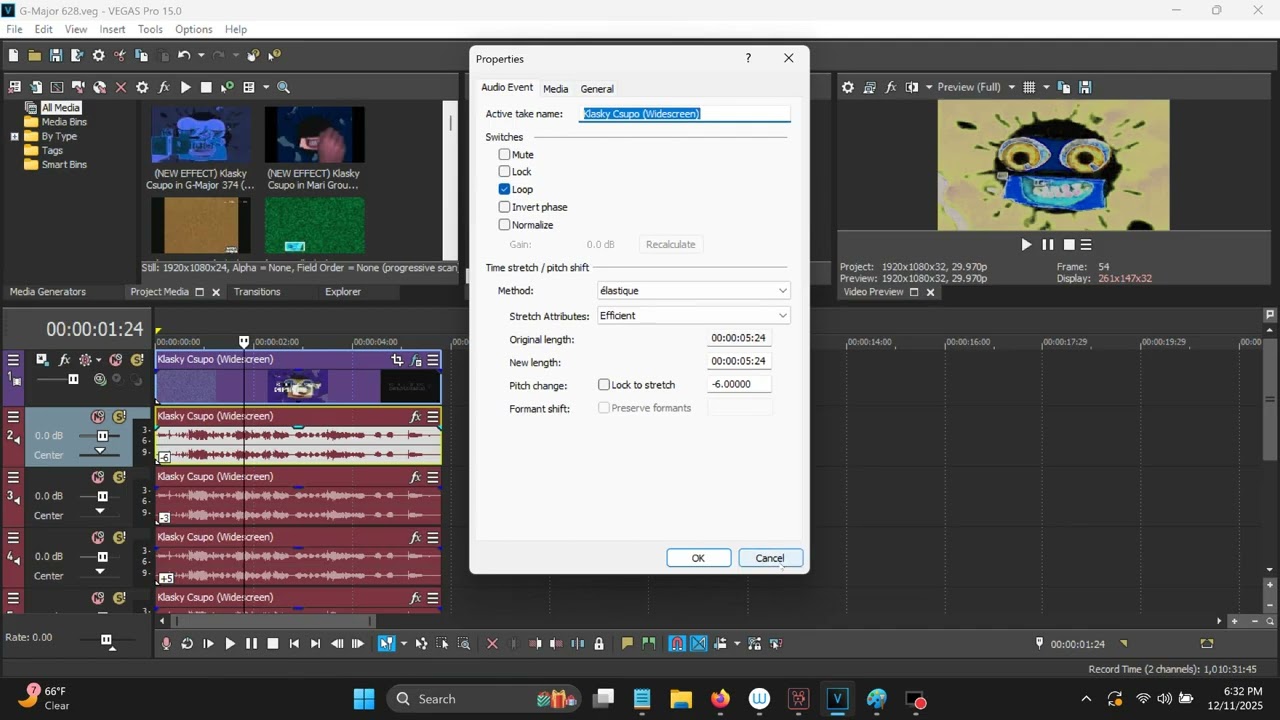Tick the Normalize checkbox
The image size is (1280, 720).
(x=505, y=225)
